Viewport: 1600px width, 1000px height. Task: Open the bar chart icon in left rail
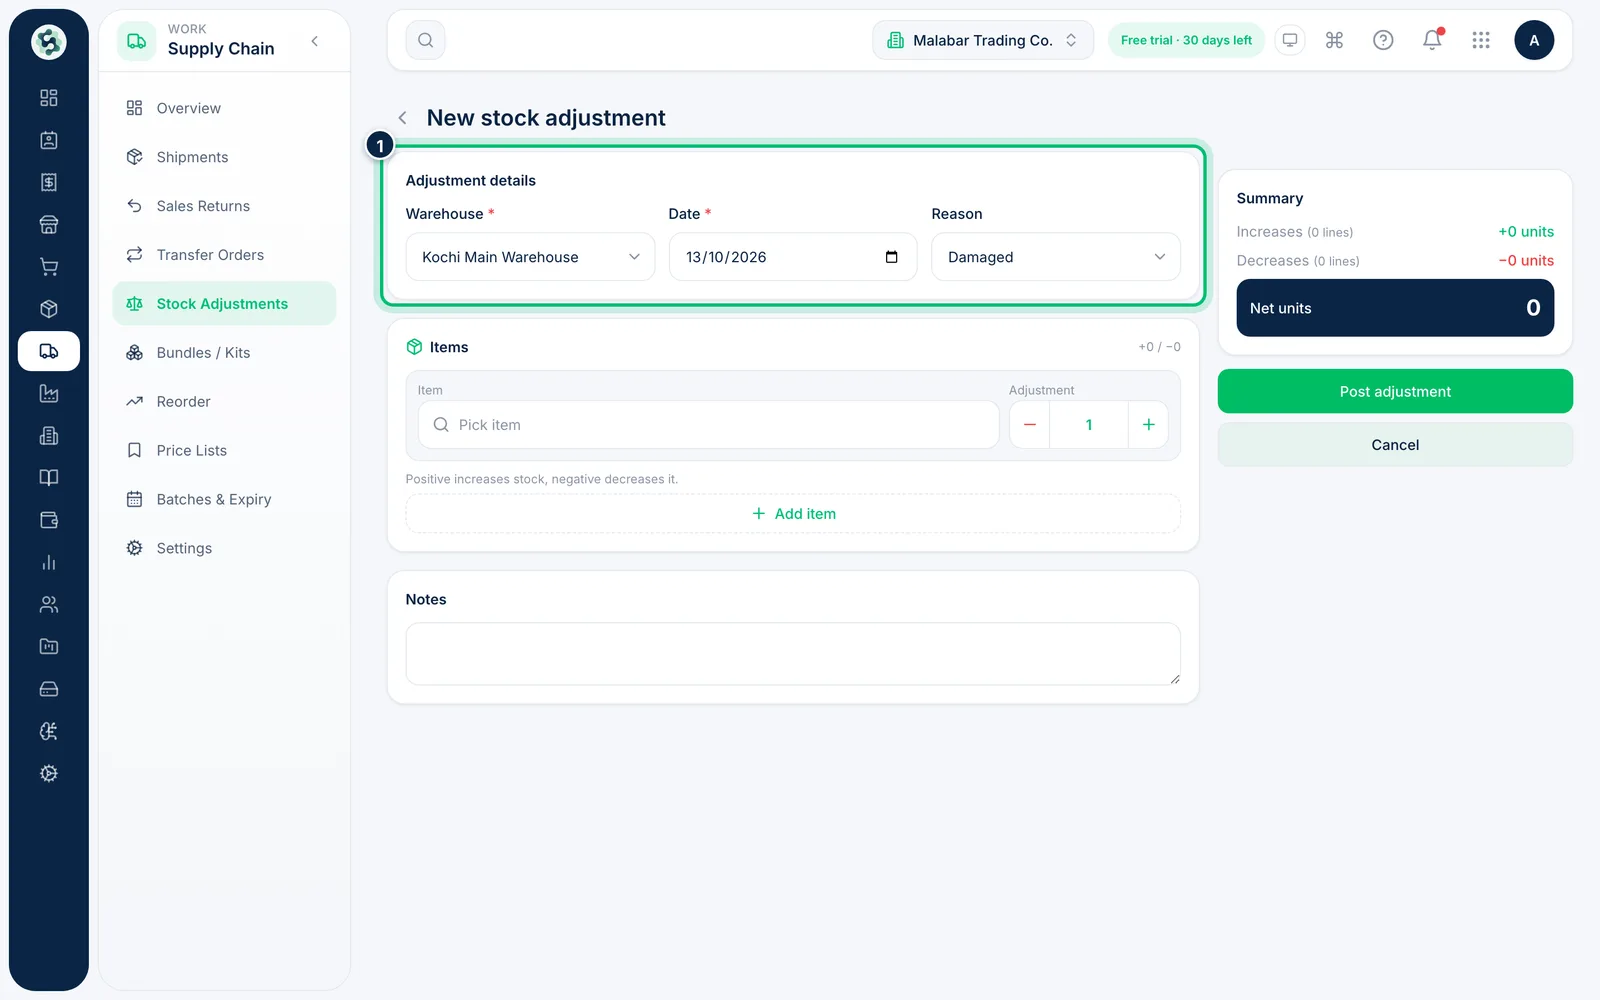click(48, 562)
